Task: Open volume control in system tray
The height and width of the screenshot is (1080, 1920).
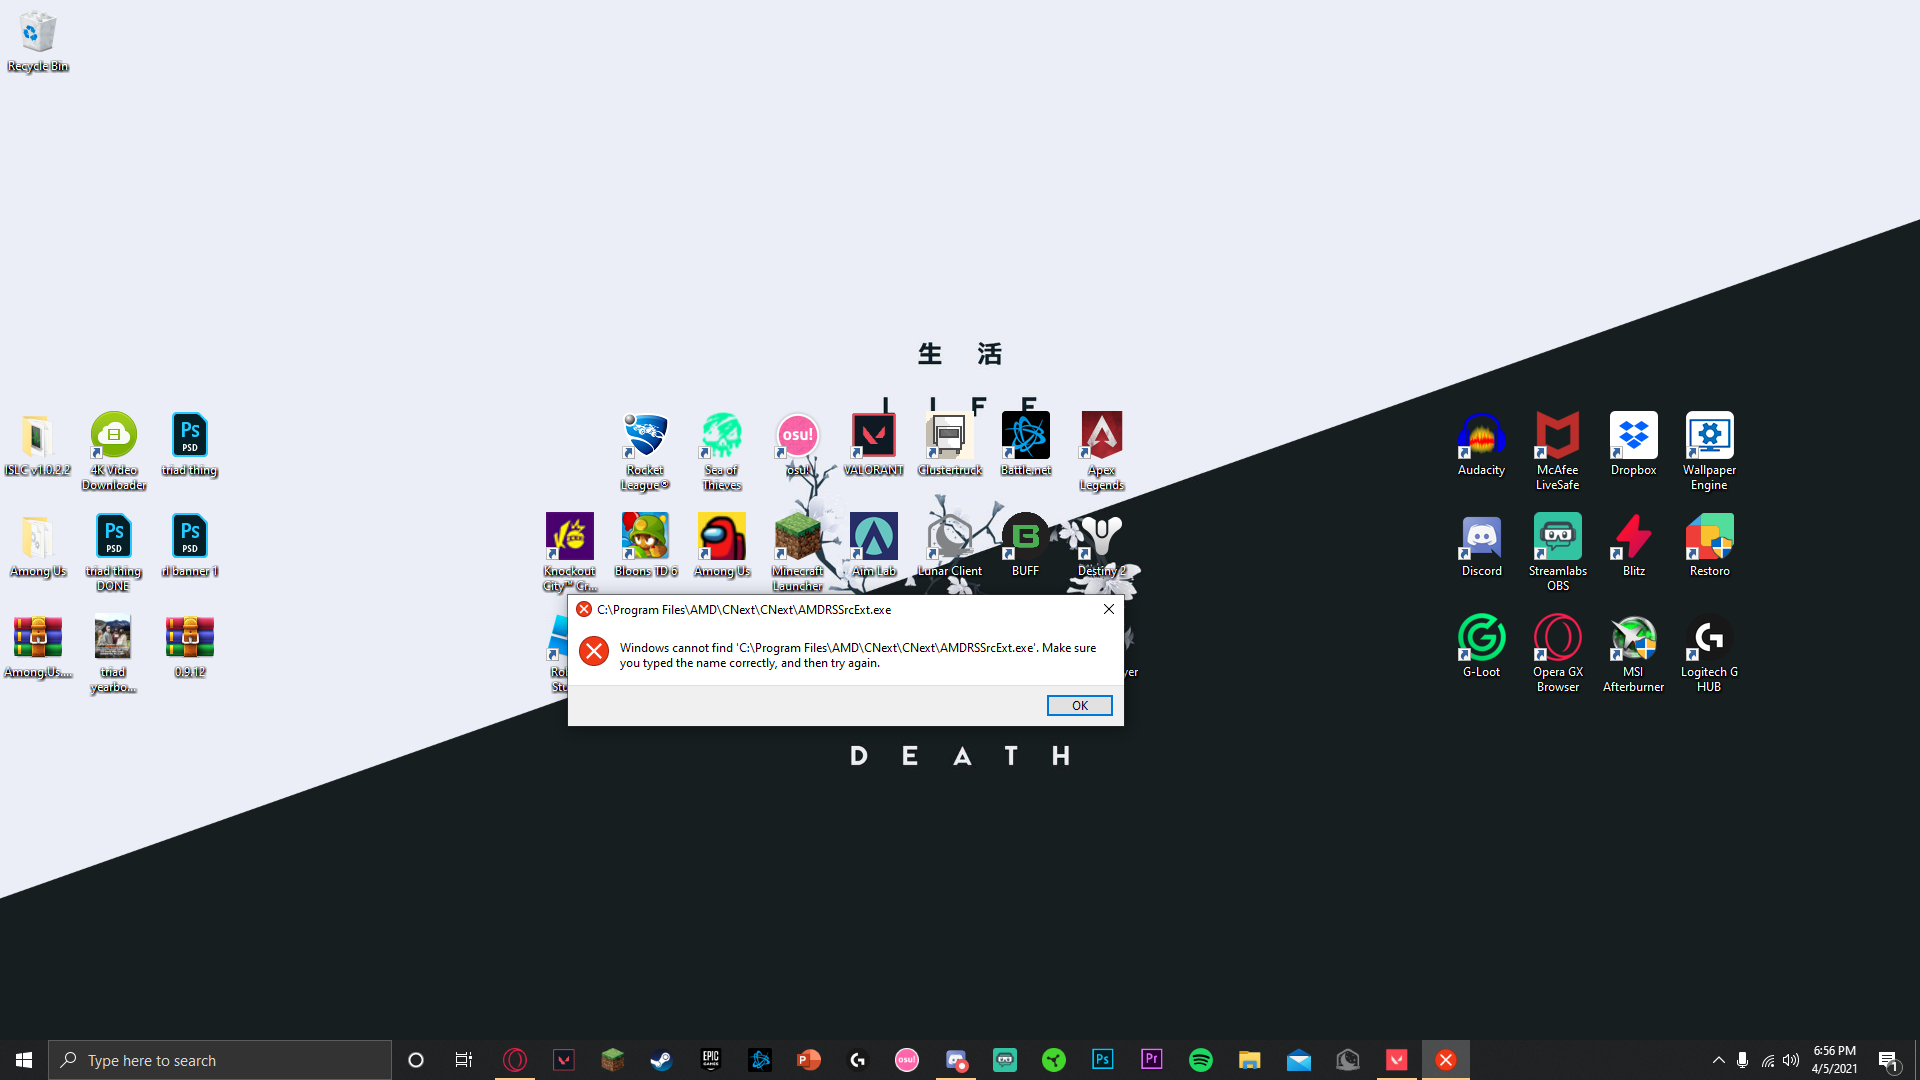Action: [1790, 1060]
